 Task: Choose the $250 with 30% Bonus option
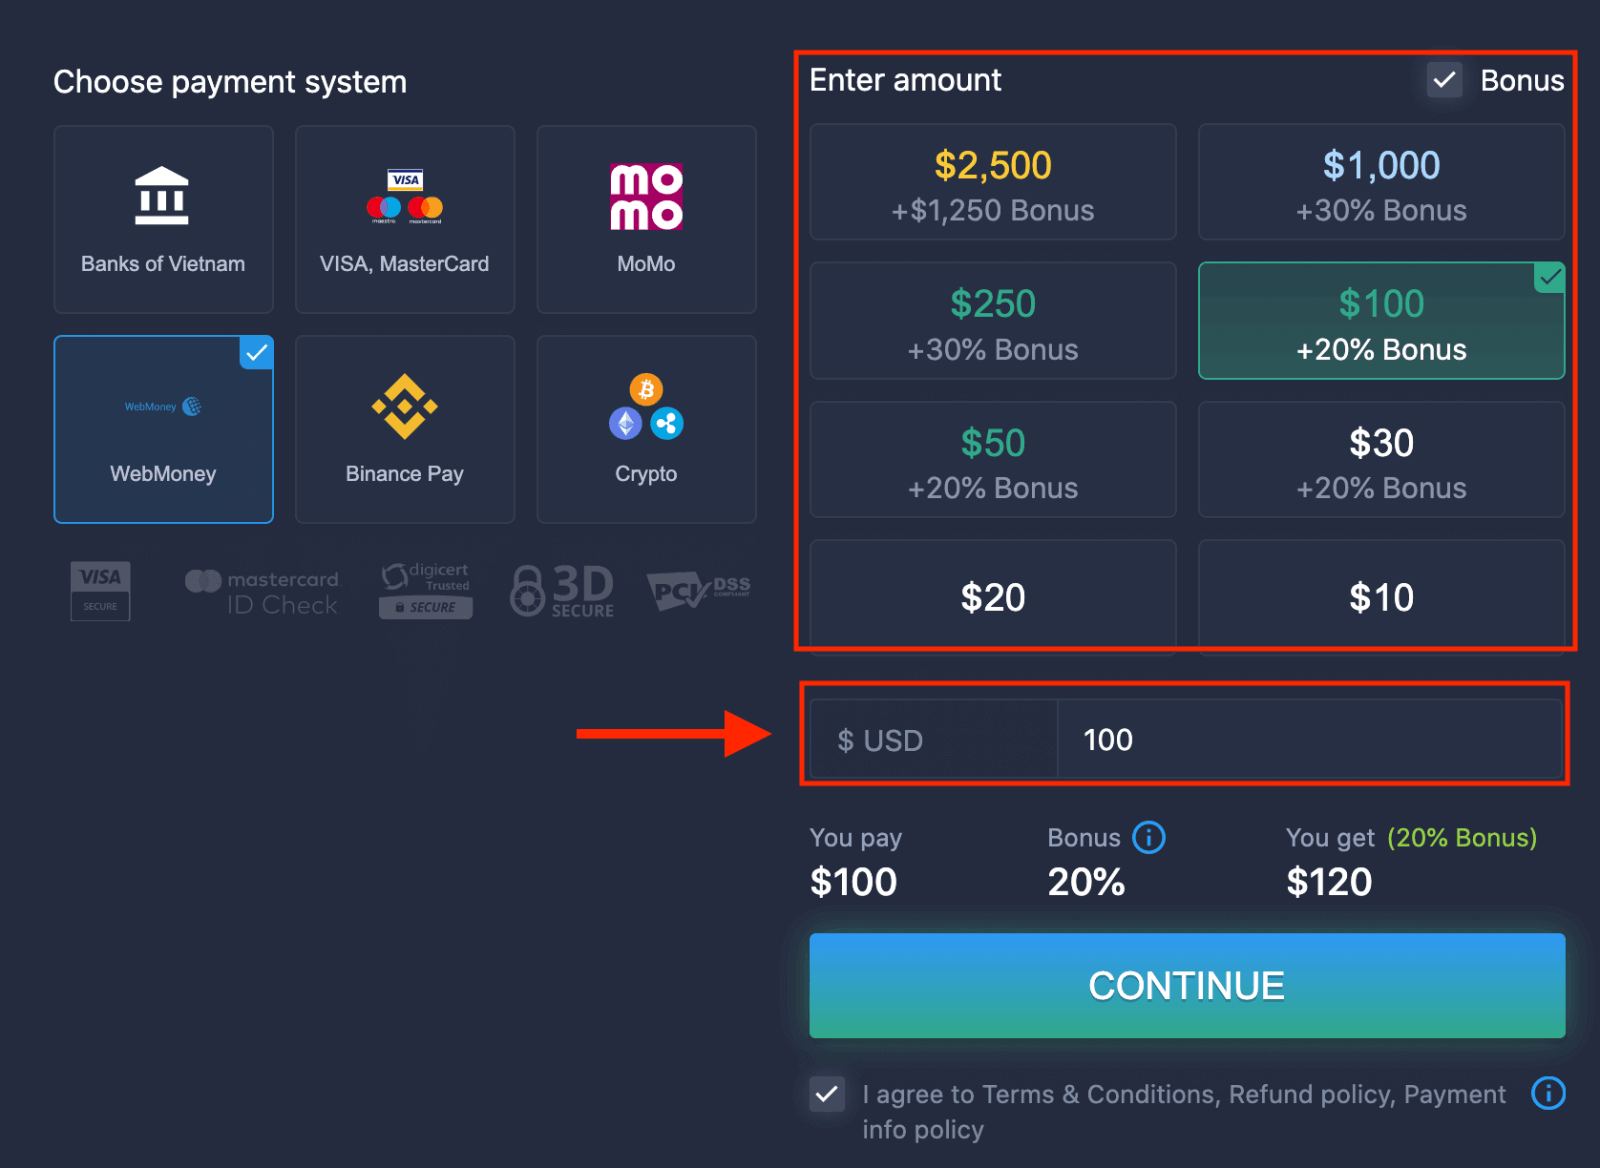[992, 321]
